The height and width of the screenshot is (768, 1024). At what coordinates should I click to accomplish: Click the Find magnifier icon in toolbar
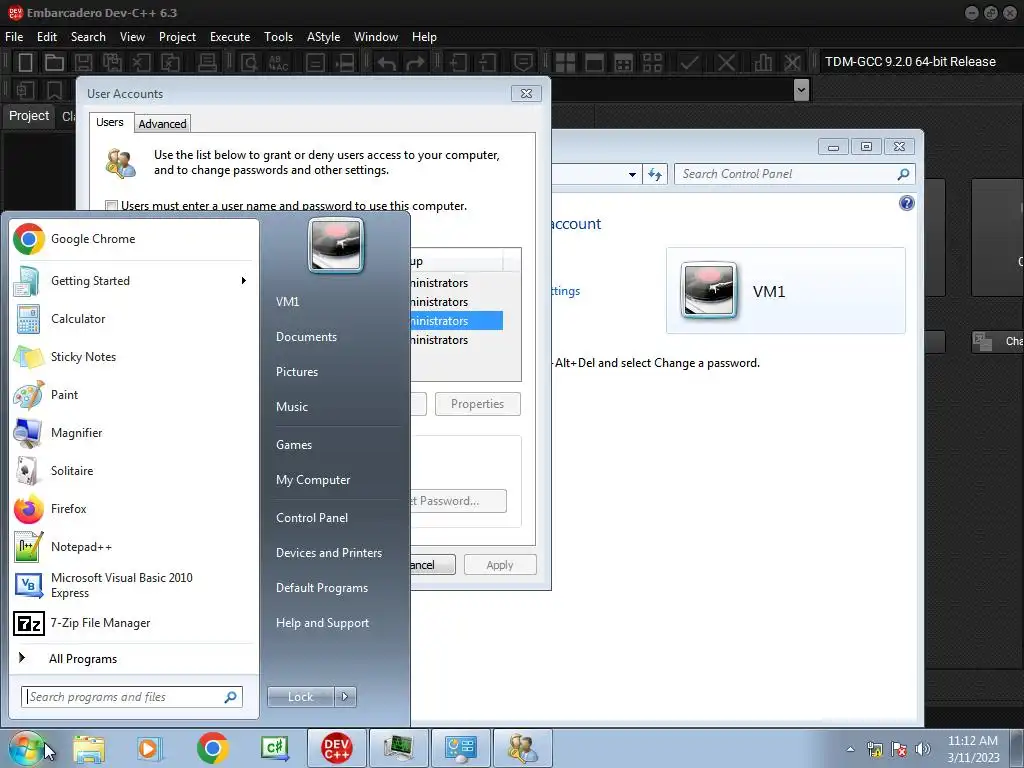click(249, 63)
